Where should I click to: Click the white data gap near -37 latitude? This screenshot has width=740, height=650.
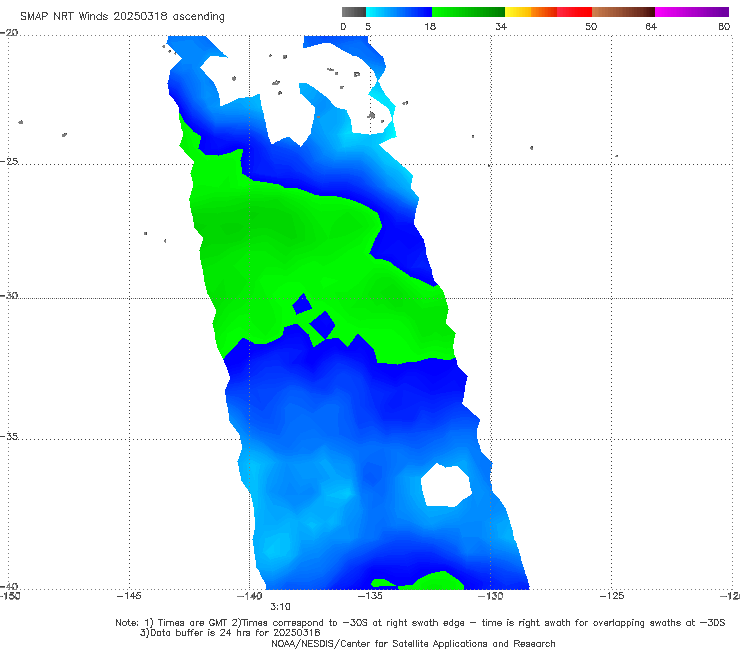click(446, 485)
